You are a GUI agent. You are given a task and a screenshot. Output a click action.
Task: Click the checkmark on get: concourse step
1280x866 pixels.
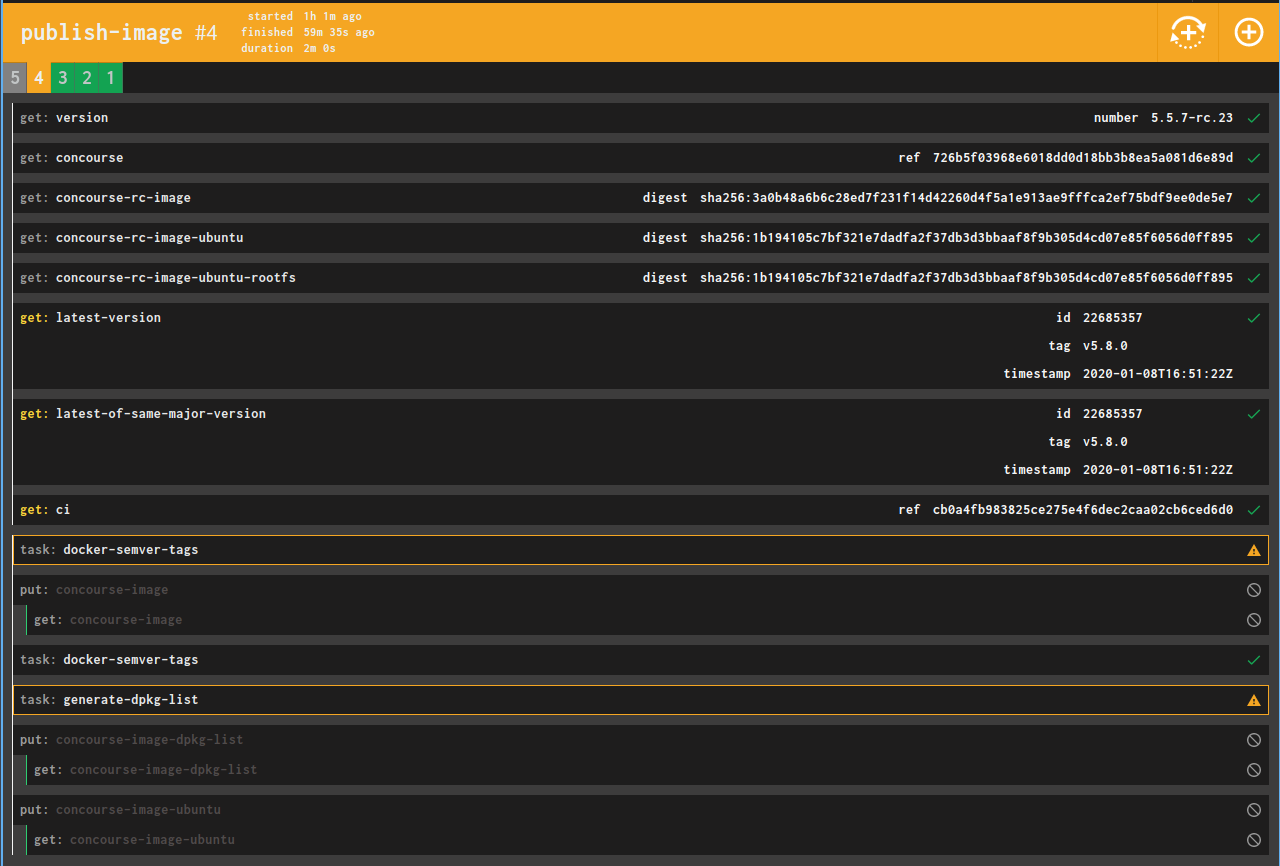tap(1254, 157)
